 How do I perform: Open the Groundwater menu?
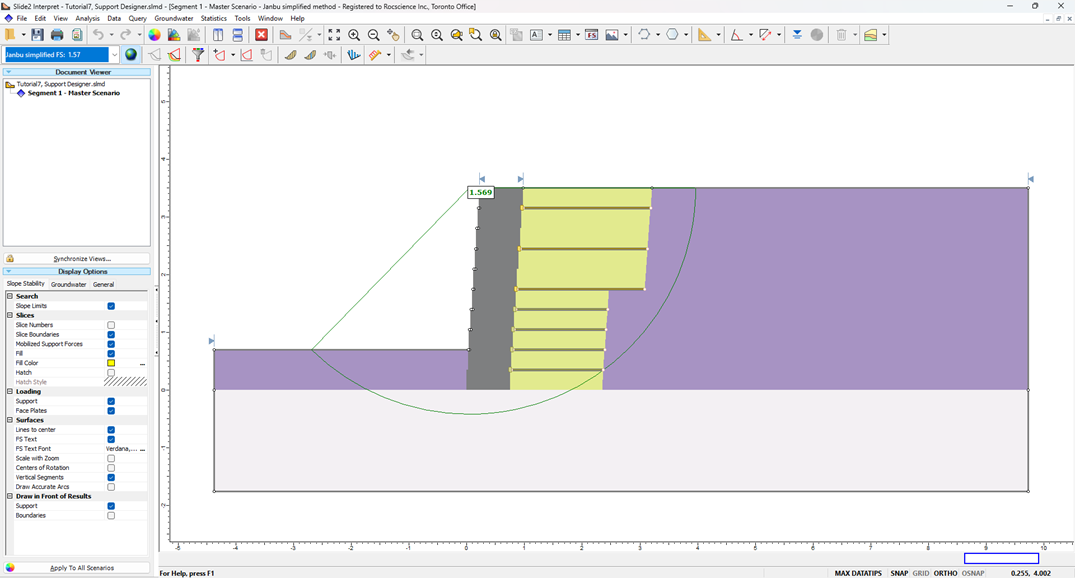tap(173, 19)
